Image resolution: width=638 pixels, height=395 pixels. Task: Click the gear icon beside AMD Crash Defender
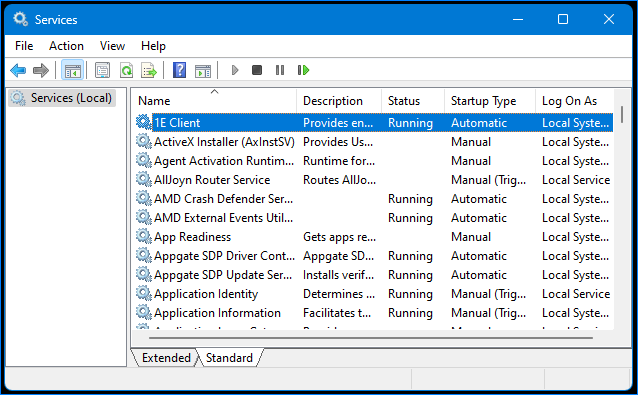[x=144, y=198]
